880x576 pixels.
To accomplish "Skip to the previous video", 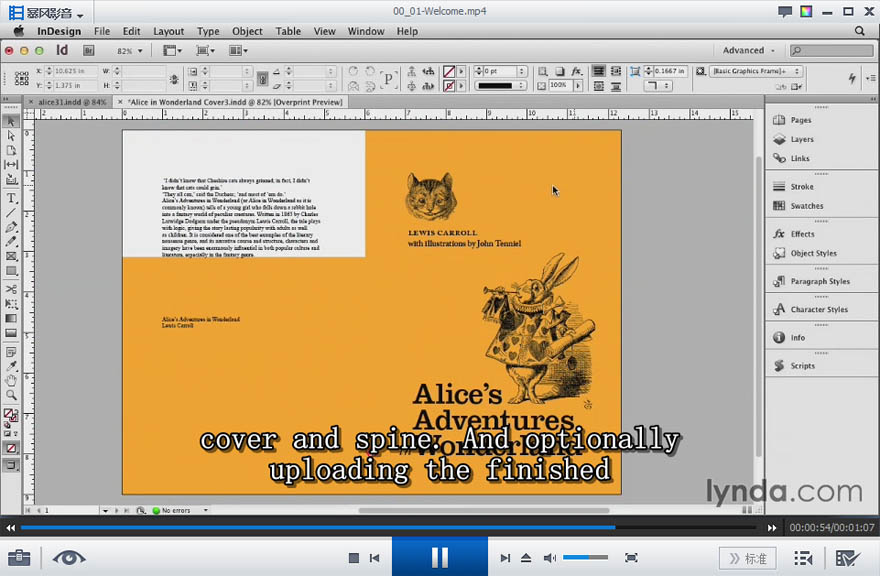I will [374, 558].
